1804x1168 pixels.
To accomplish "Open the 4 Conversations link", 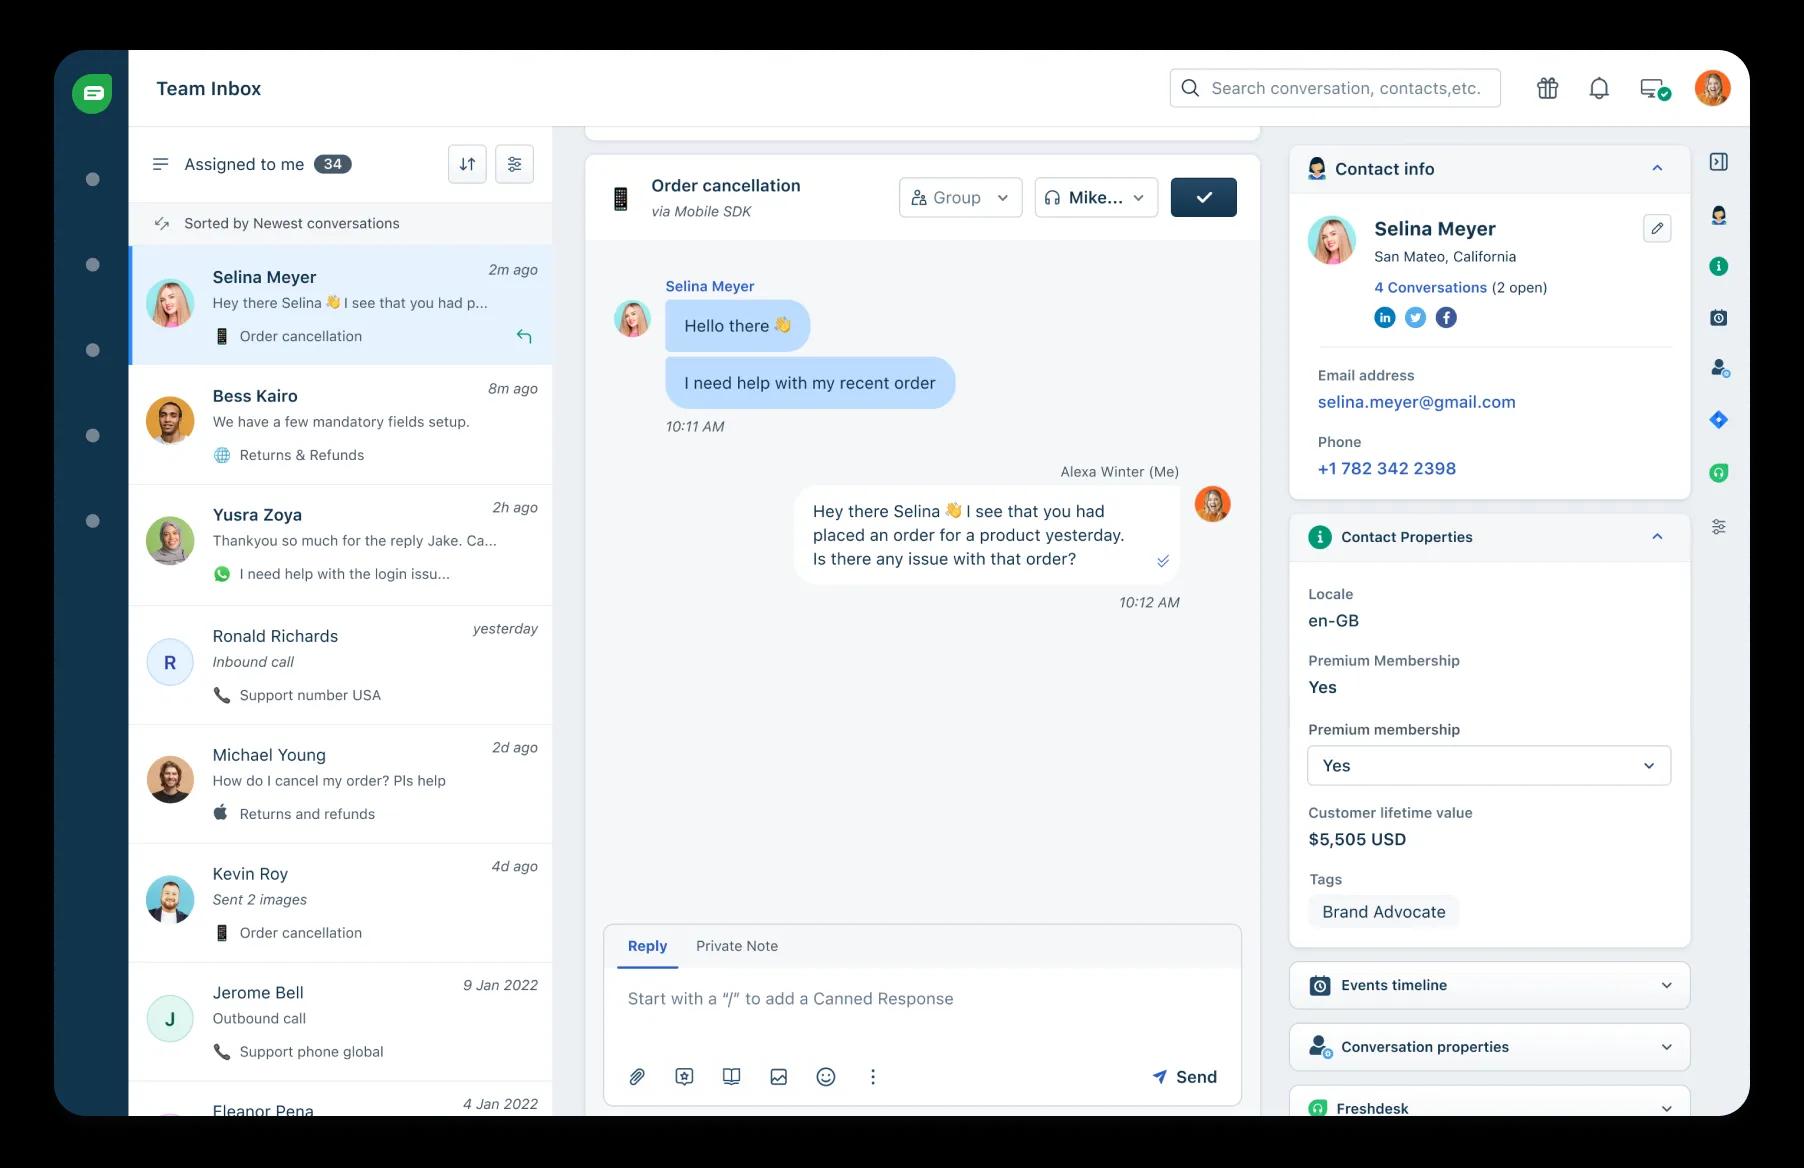I will [1430, 287].
